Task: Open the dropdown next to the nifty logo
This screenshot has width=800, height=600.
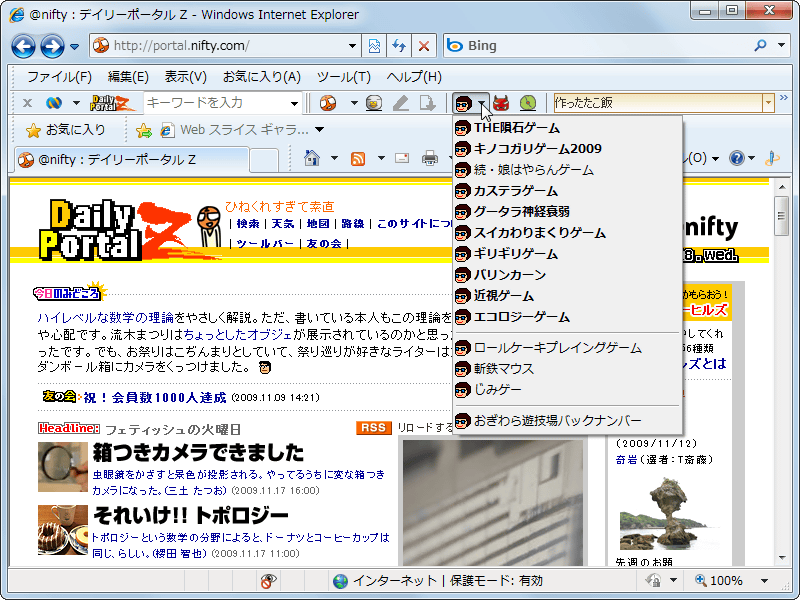Action: (x=76, y=103)
